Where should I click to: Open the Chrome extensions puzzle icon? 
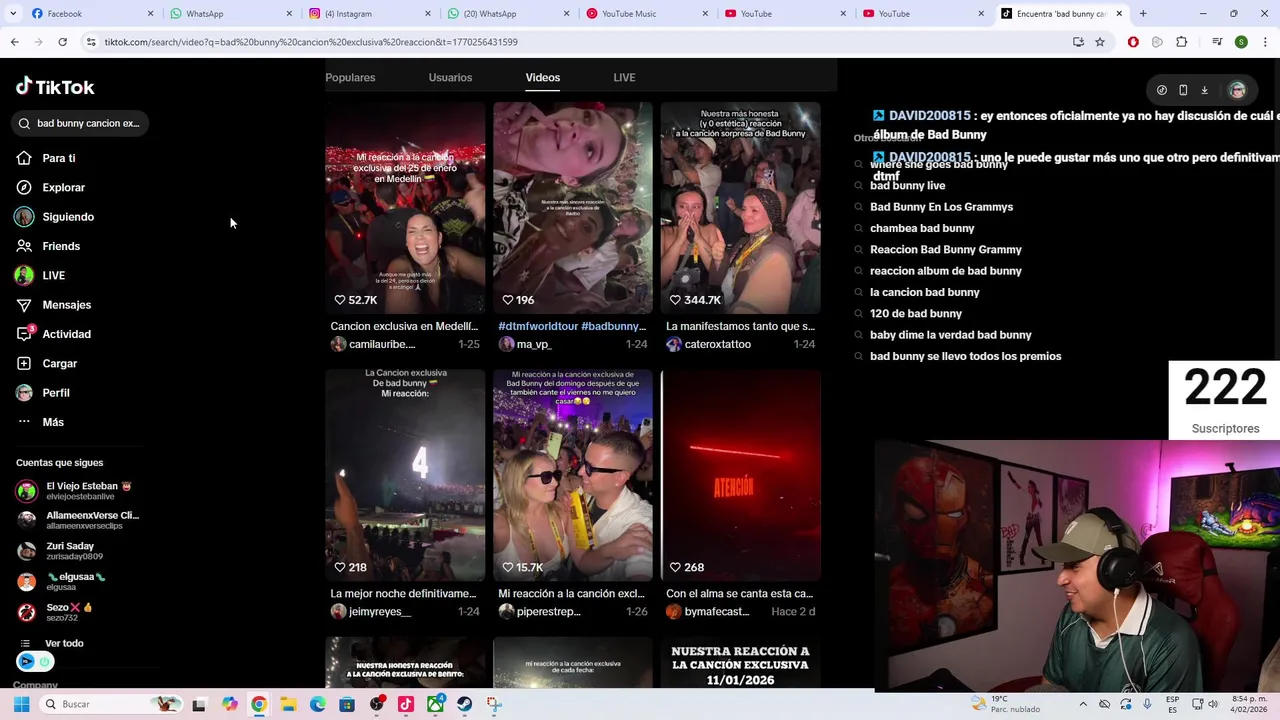coord(1182,42)
